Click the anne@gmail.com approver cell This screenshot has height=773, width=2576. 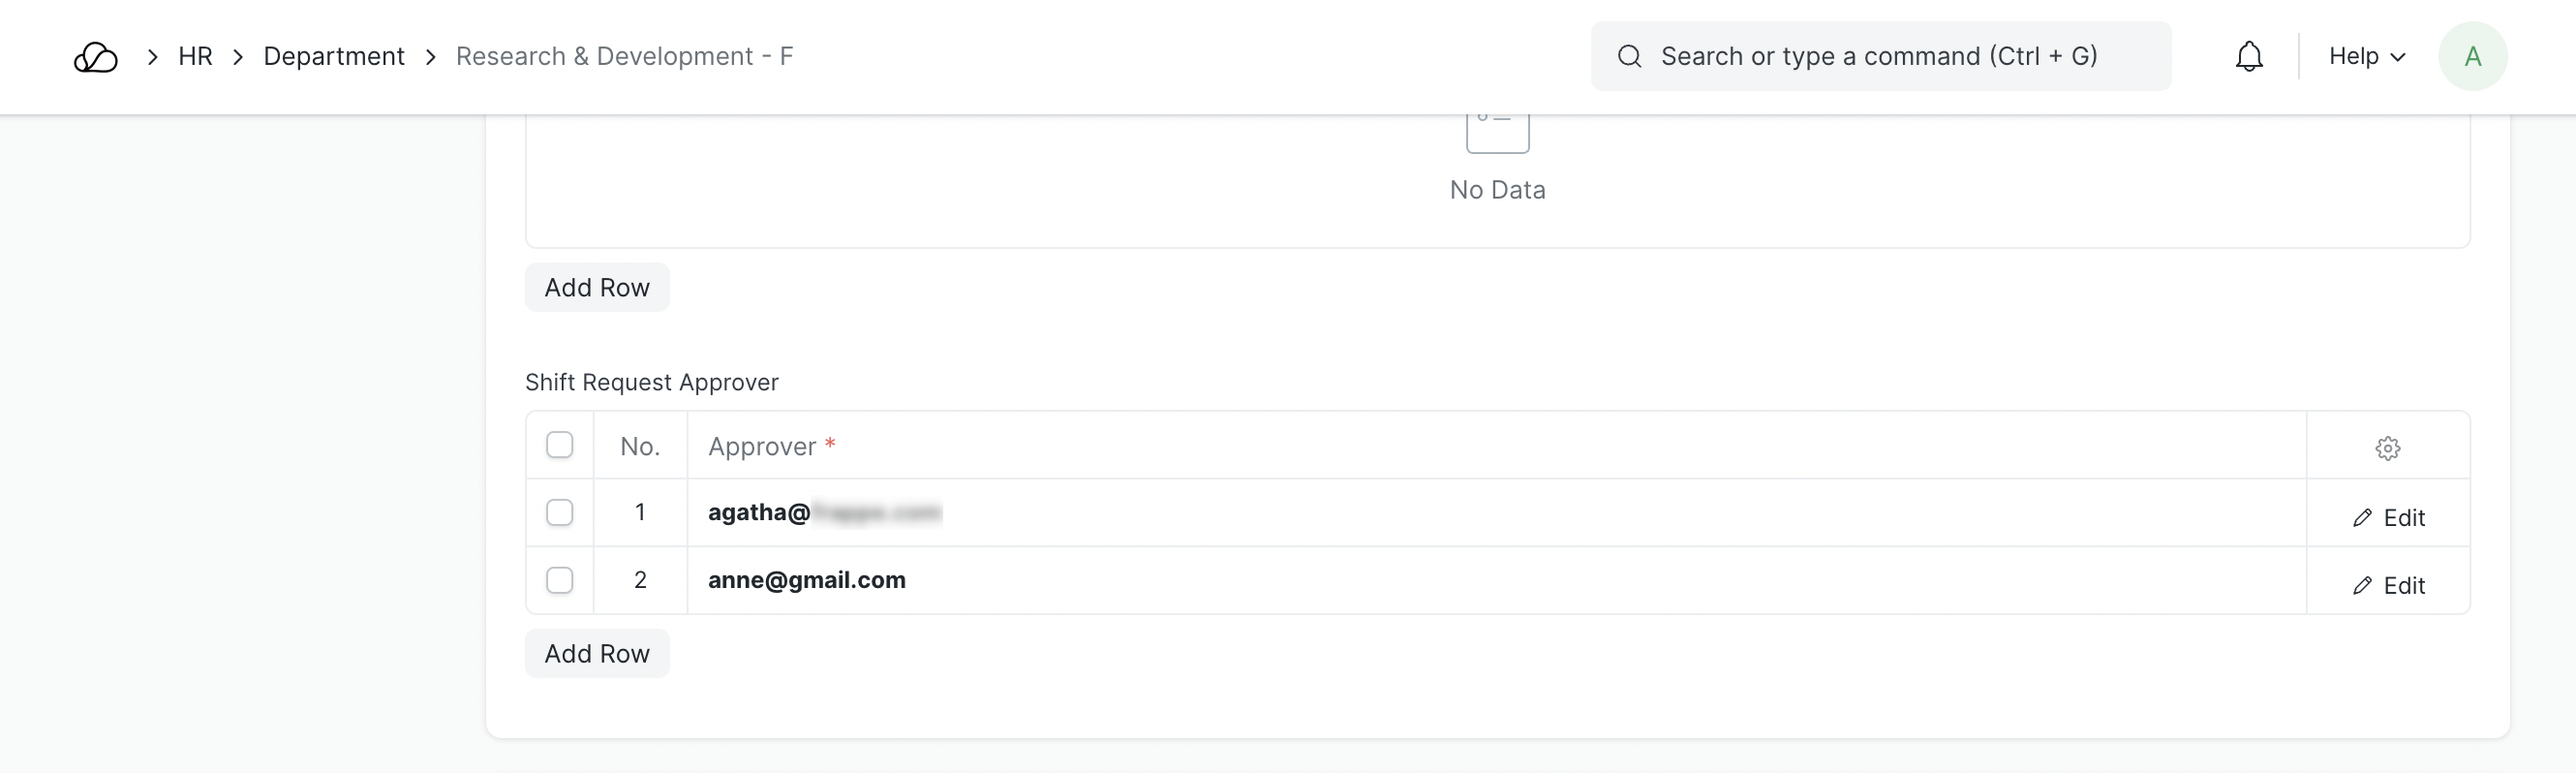[807, 581]
